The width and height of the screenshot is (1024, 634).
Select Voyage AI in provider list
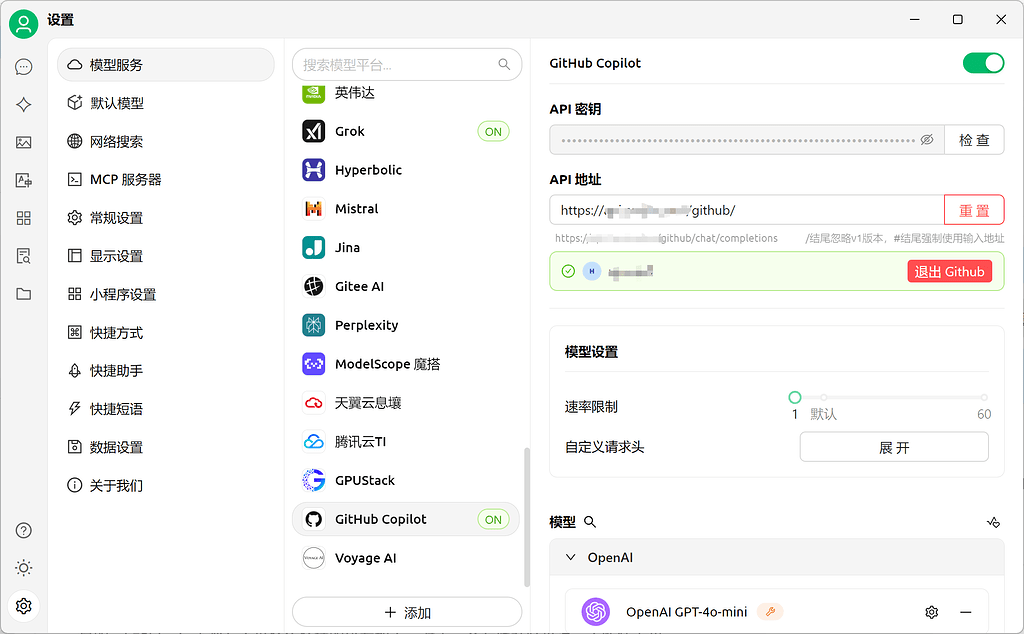406,558
